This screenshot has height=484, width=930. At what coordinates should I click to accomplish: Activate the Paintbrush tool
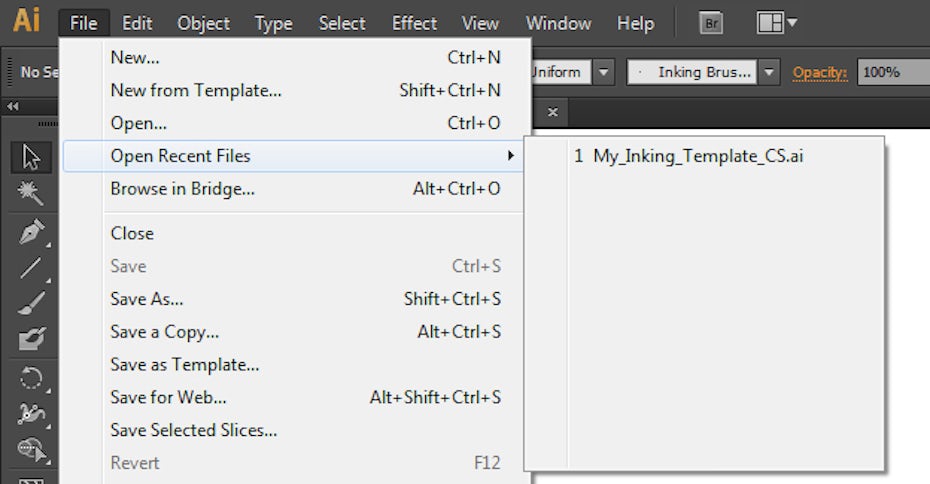(x=32, y=303)
